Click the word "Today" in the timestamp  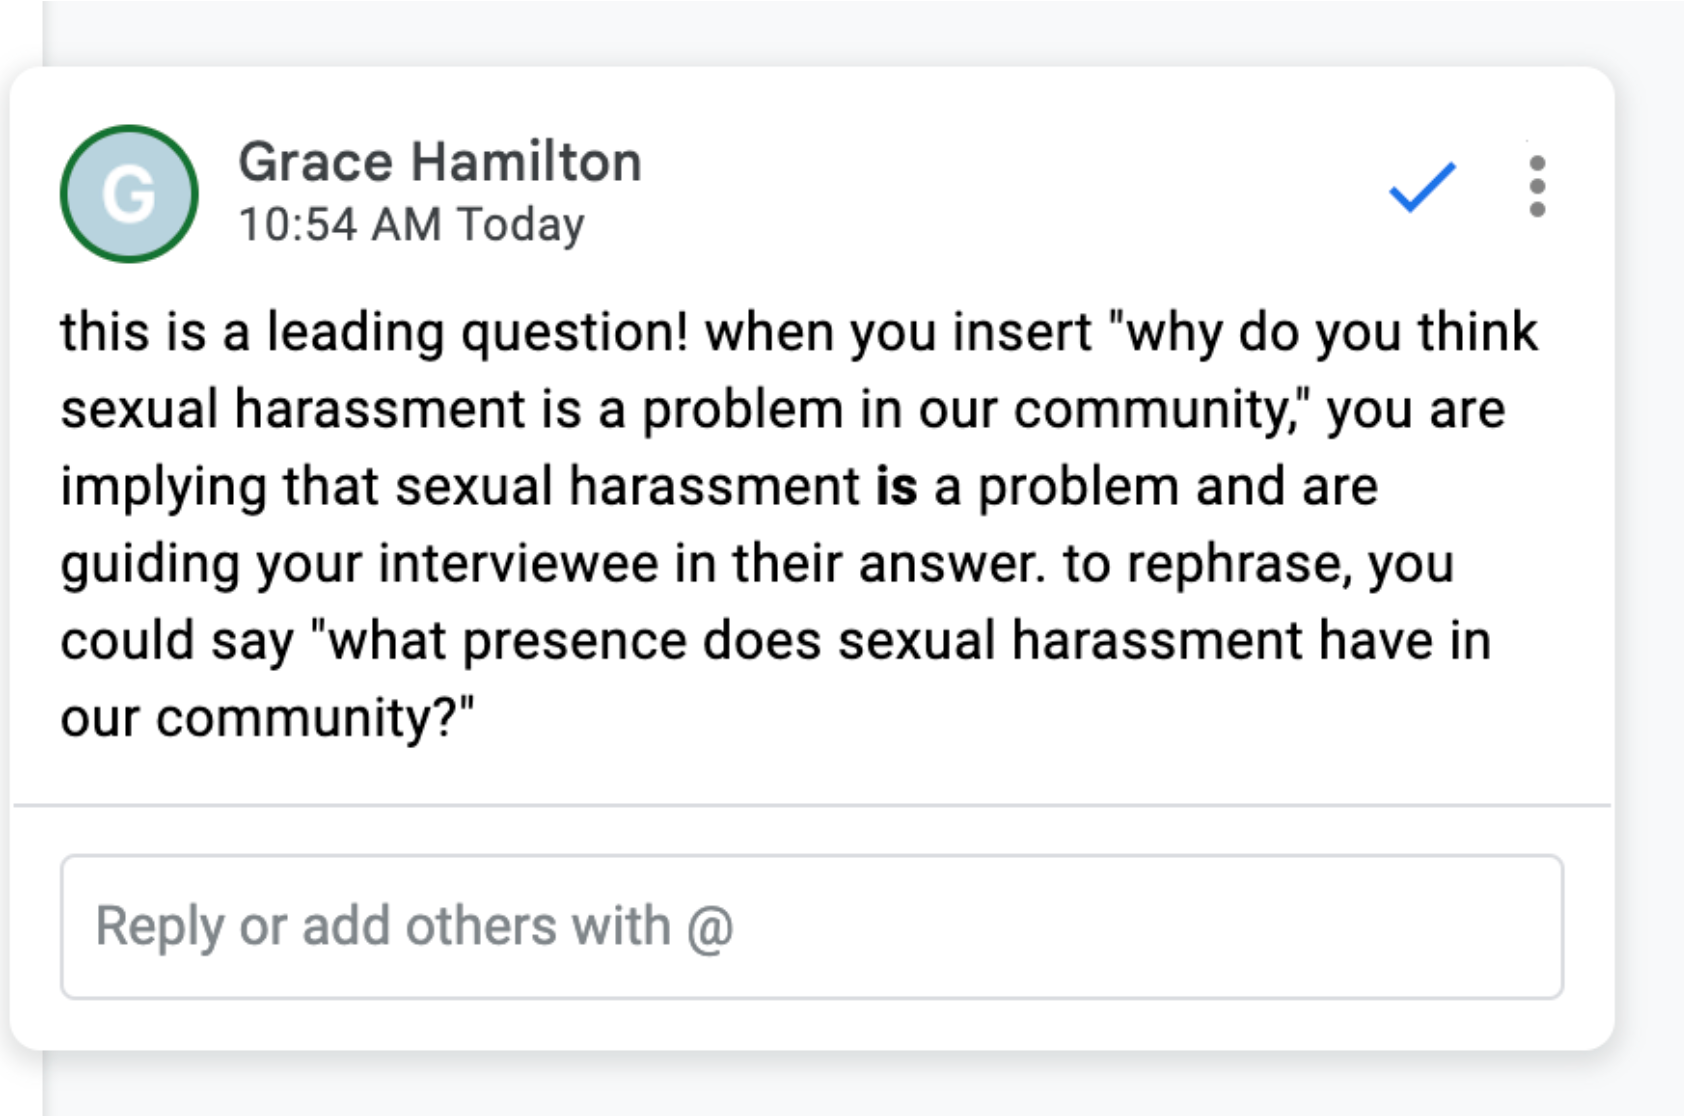click(x=520, y=224)
